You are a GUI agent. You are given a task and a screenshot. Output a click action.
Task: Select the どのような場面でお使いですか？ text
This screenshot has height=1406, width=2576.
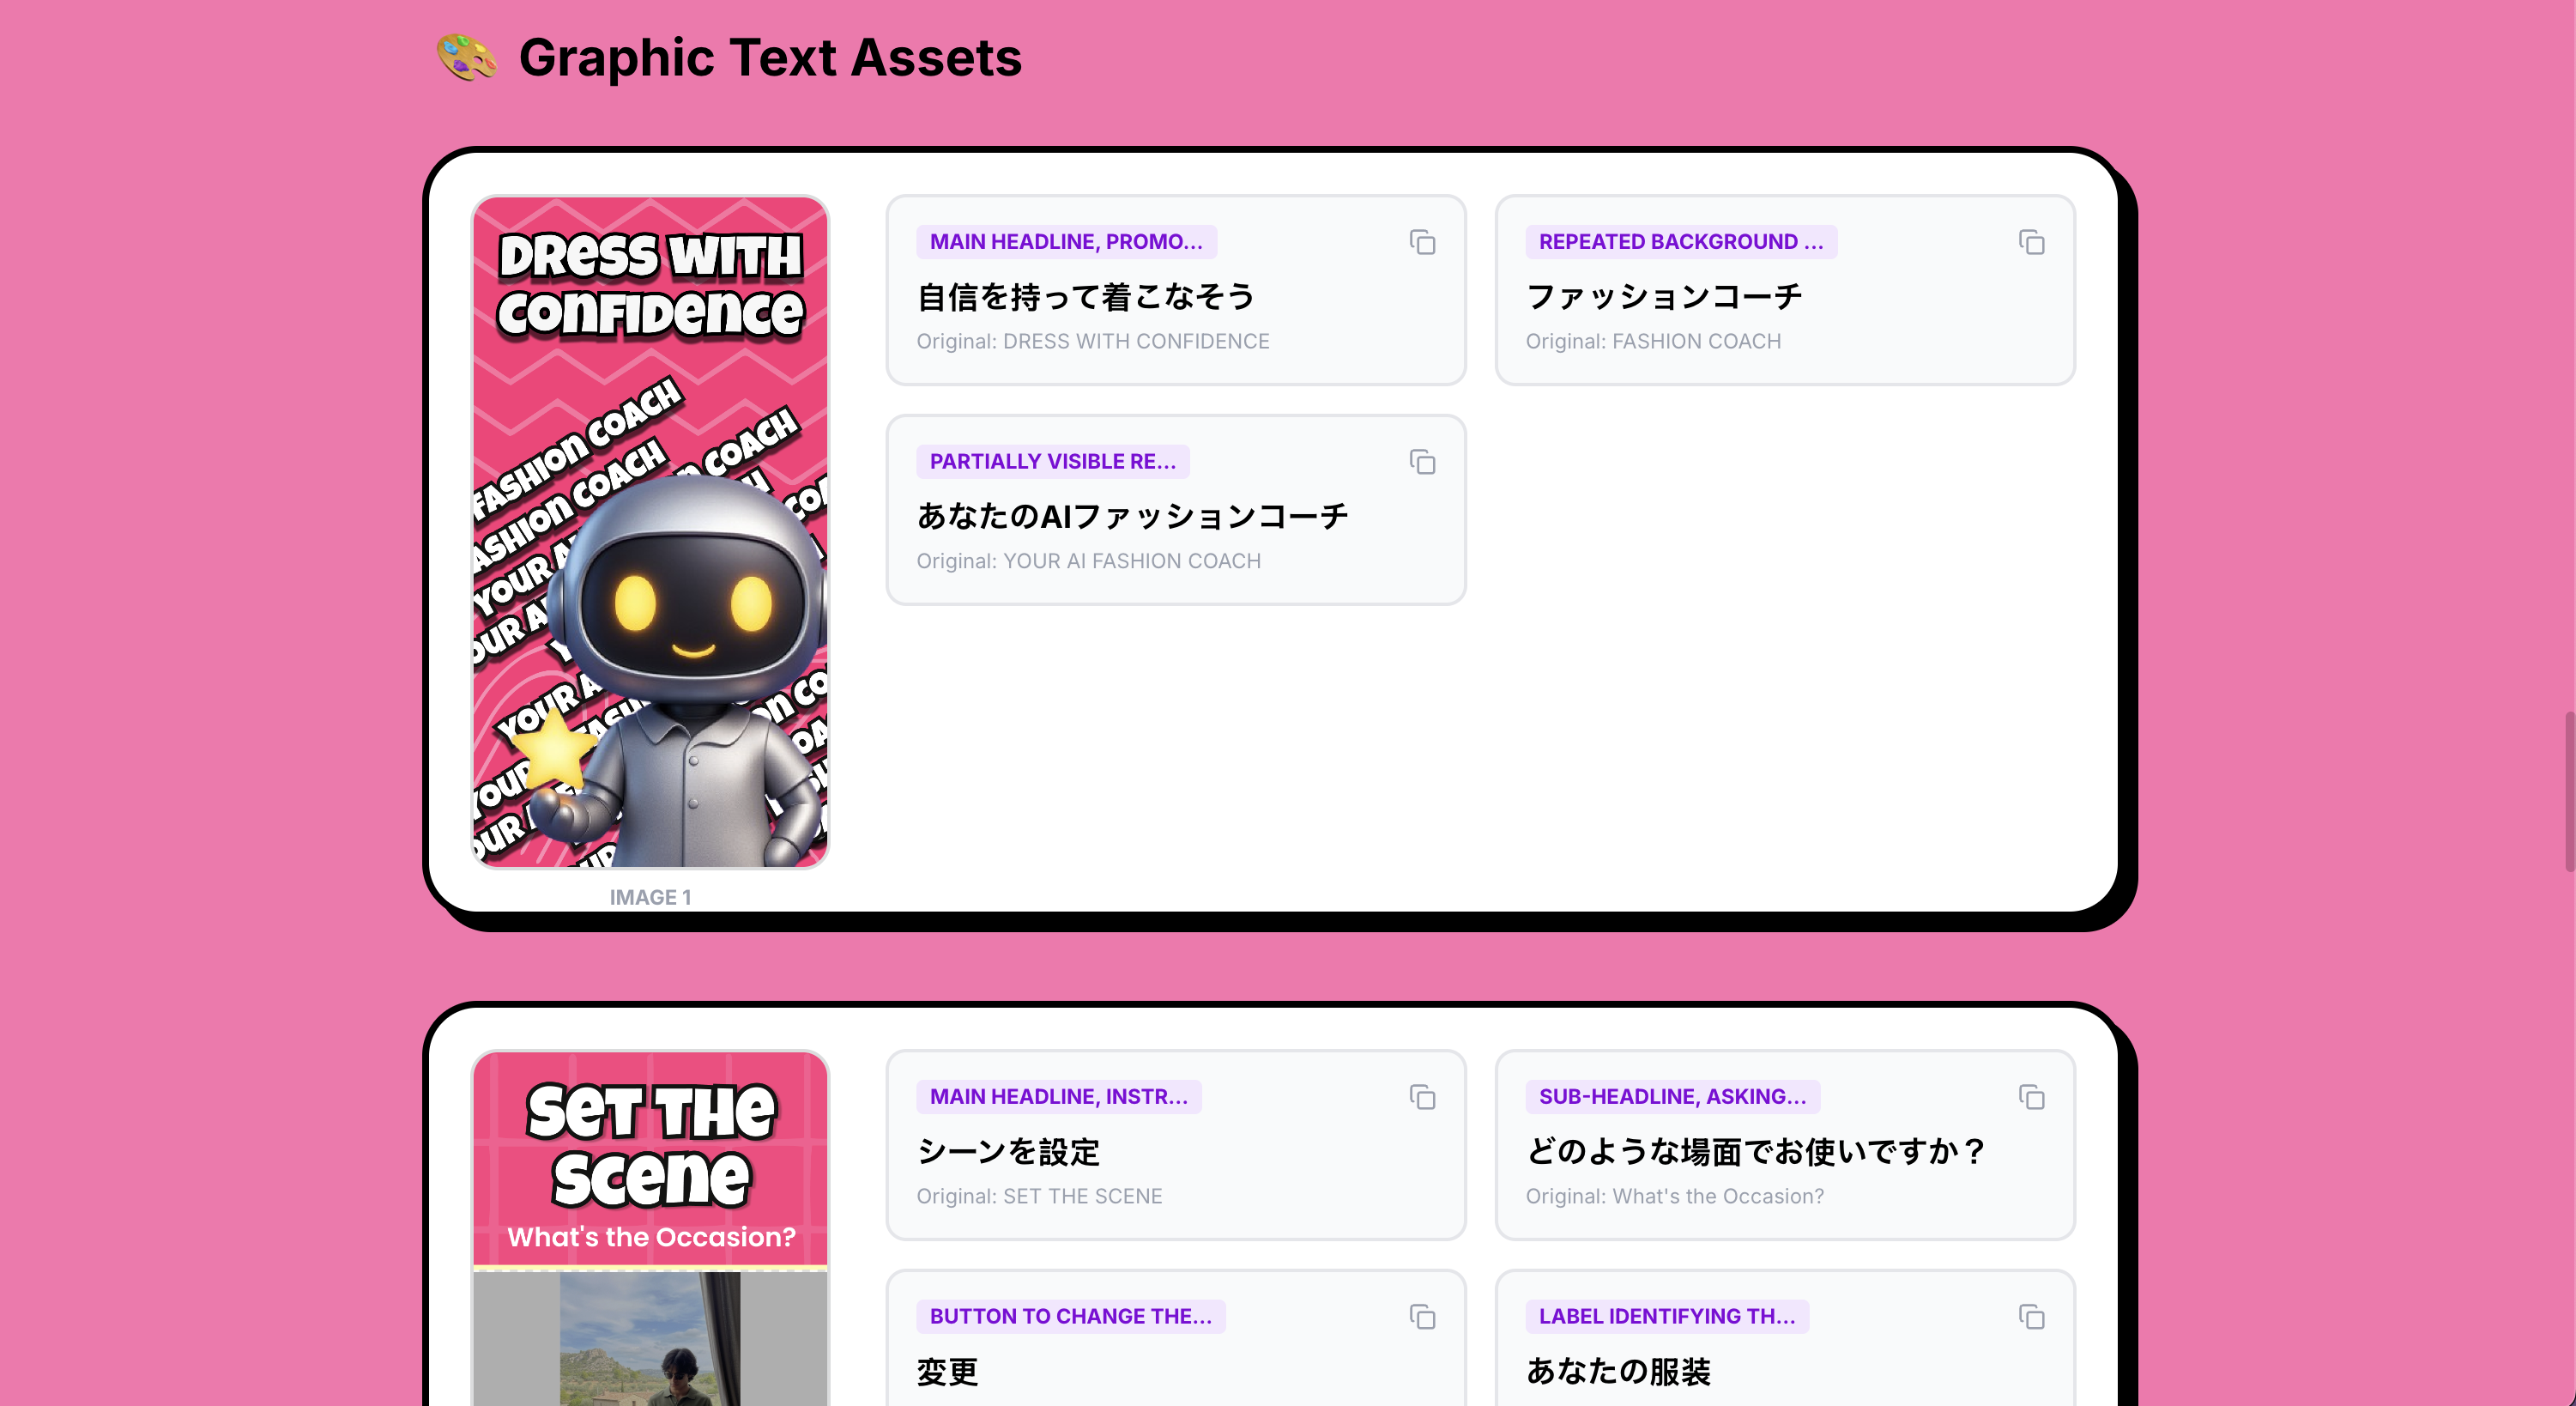(1755, 1152)
